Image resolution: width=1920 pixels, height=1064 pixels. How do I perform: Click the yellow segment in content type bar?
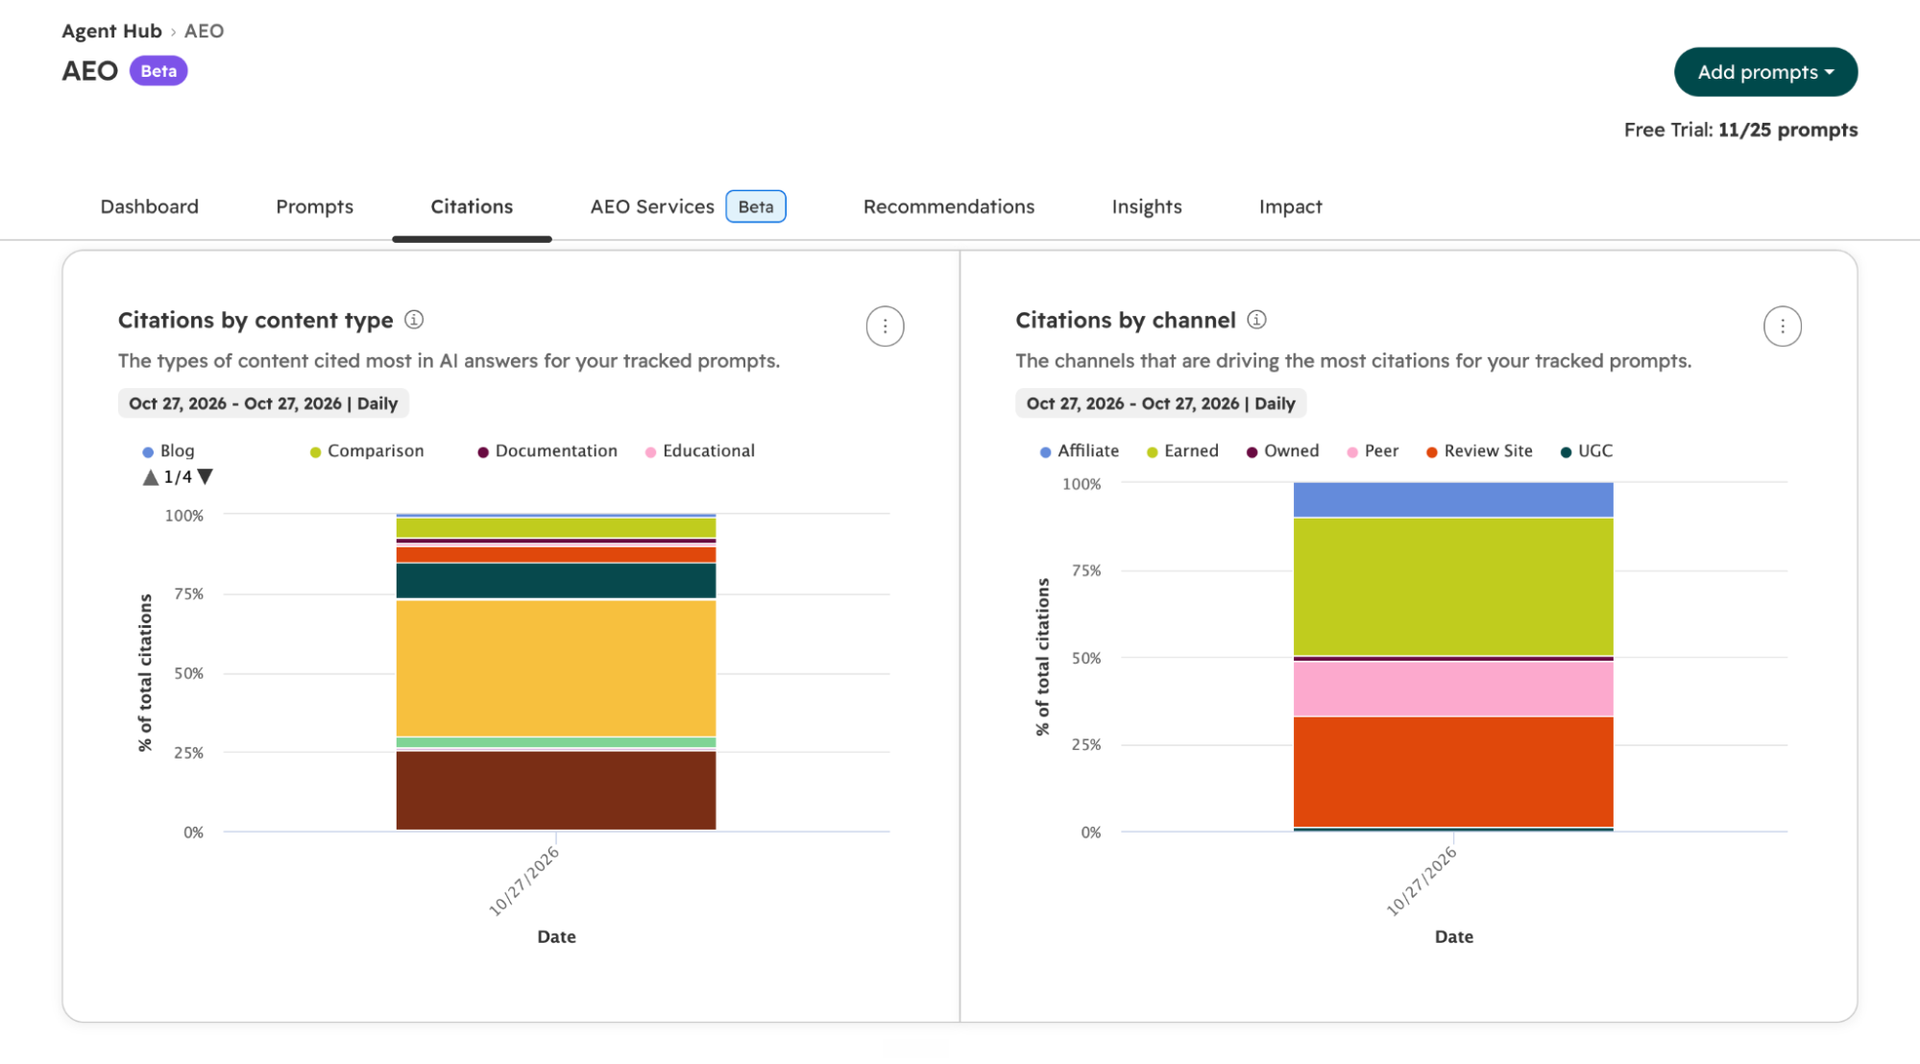tap(556, 668)
